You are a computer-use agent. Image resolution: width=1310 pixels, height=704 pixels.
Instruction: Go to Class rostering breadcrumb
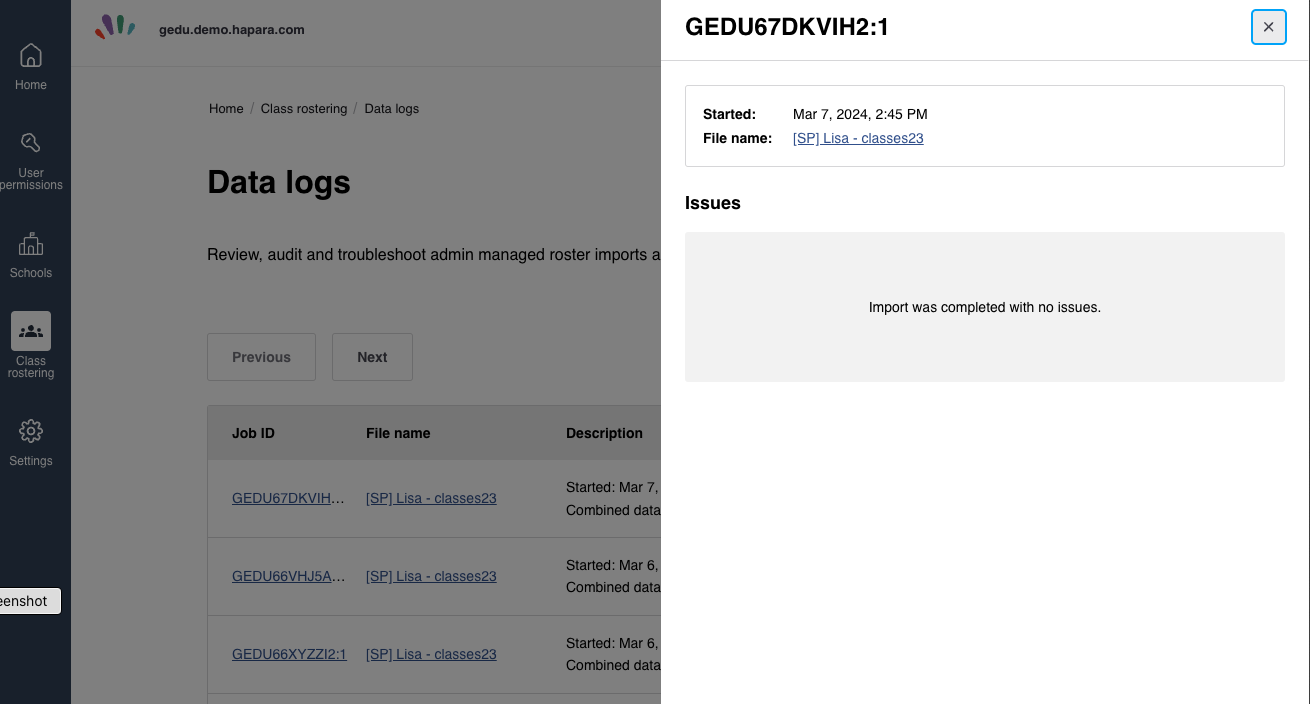pyautogui.click(x=304, y=108)
